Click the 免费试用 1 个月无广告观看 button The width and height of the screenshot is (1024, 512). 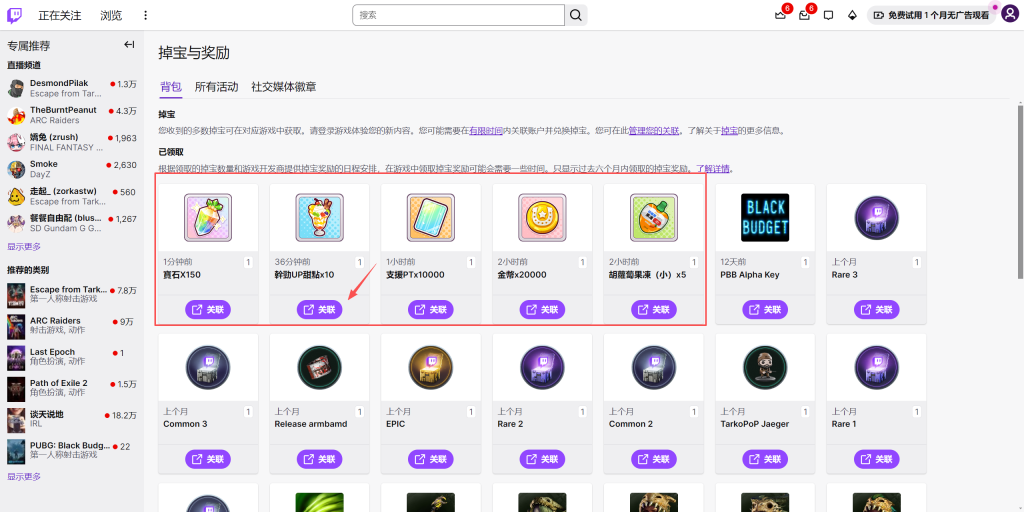tap(929, 15)
